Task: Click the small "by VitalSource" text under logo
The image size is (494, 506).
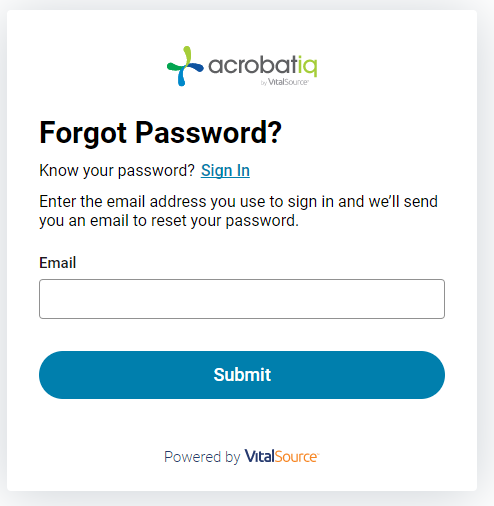Action: (284, 82)
